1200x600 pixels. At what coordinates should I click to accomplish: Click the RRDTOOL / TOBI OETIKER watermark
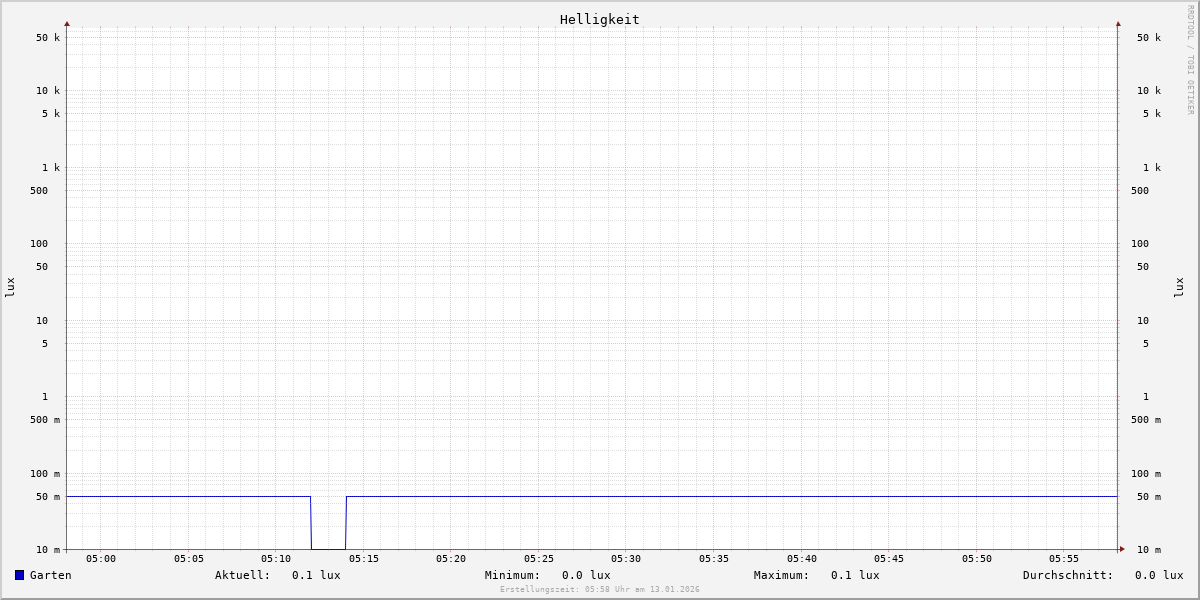1190,59
